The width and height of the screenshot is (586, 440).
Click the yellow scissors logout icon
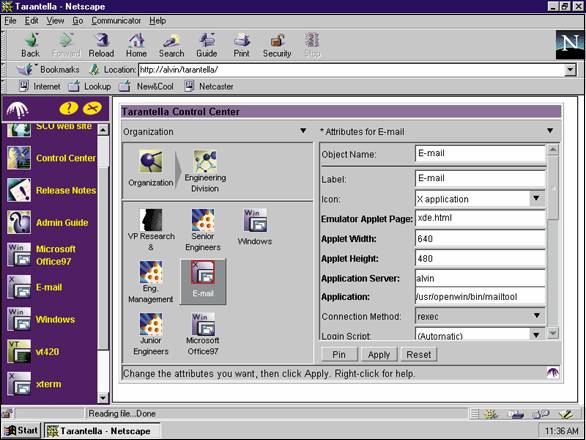(x=92, y=108)
